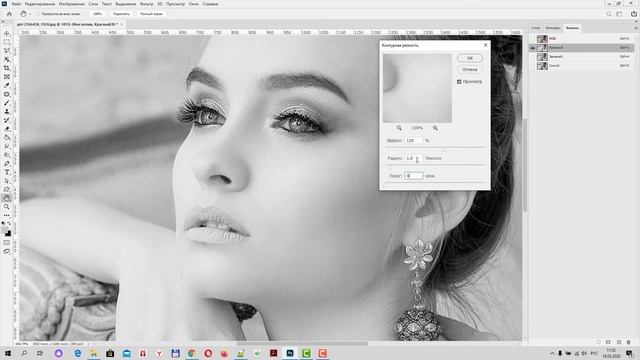Select the Rectangular Marquee tool

click(7, 42)
